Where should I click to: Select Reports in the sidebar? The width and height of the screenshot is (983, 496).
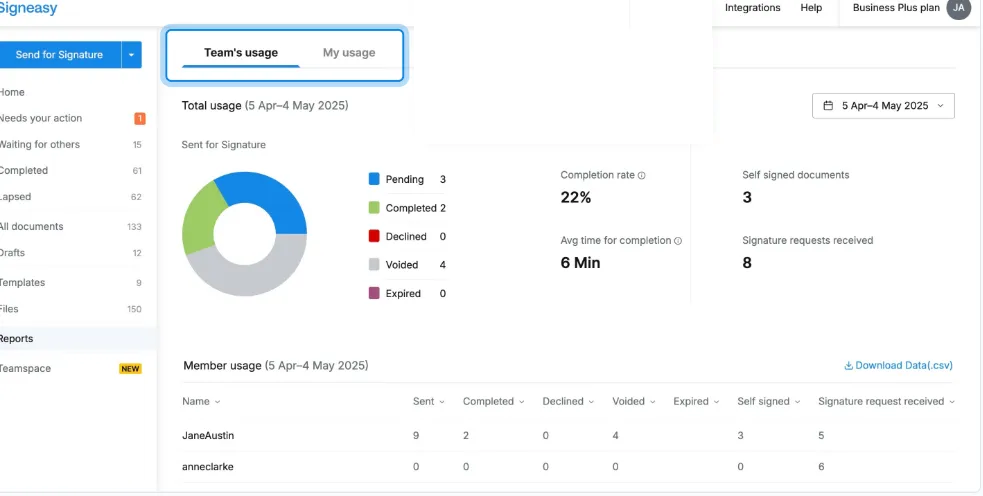[17, 339]
